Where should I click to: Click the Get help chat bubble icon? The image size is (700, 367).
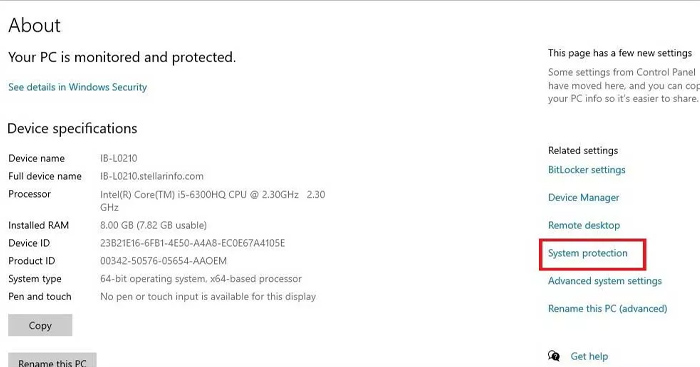click(x=554, y=356)
